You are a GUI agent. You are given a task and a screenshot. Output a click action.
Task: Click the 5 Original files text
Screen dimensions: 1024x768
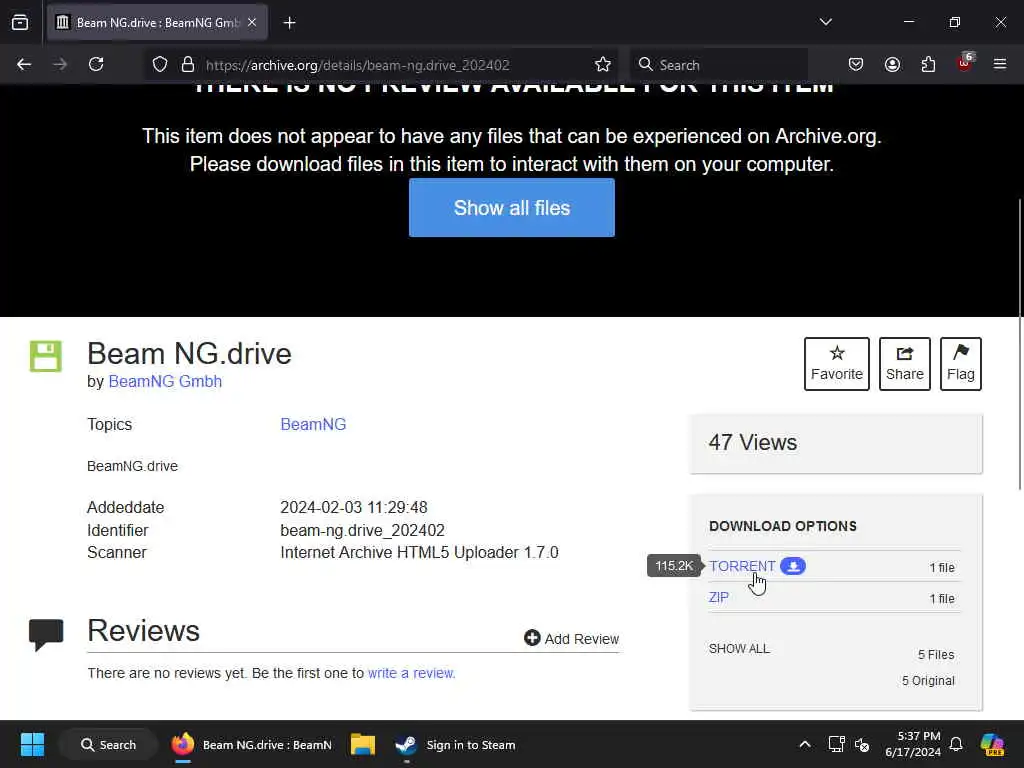pyautogui.click(x=928, y=680)
